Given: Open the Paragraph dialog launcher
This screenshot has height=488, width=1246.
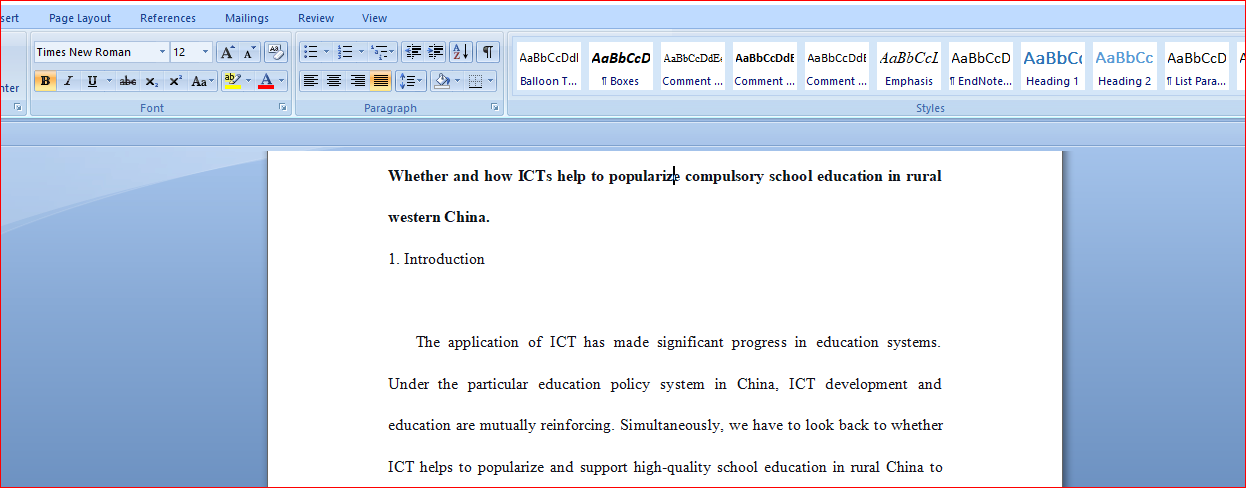Looking at the screenshot, I should 495,107.
